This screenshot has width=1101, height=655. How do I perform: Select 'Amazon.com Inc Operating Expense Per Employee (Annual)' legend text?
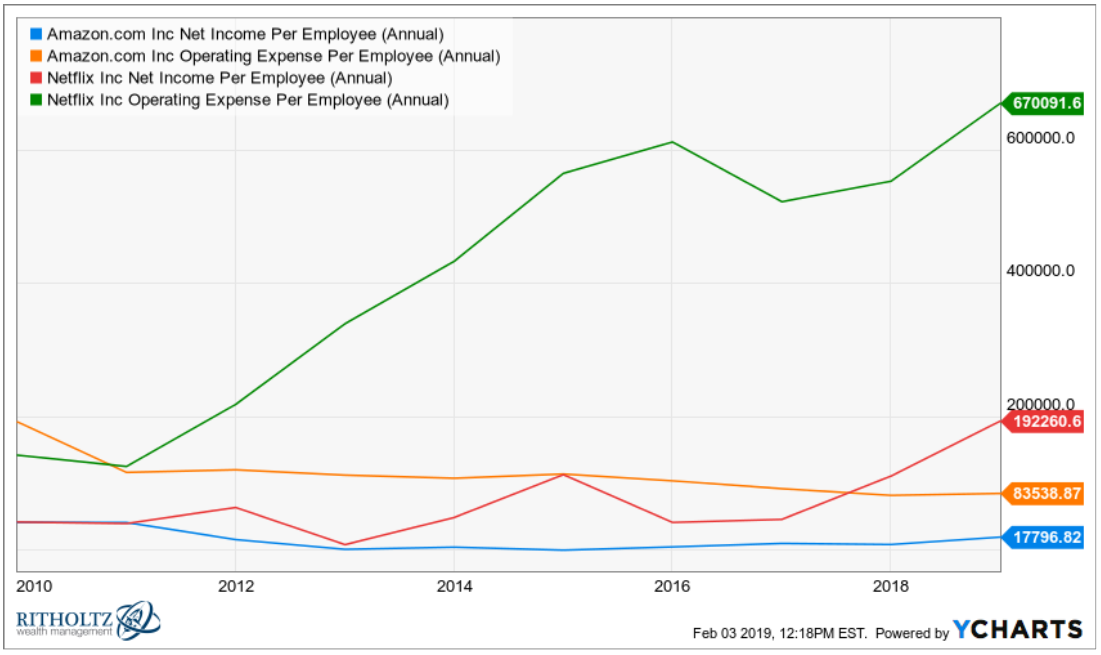point(273,56)
